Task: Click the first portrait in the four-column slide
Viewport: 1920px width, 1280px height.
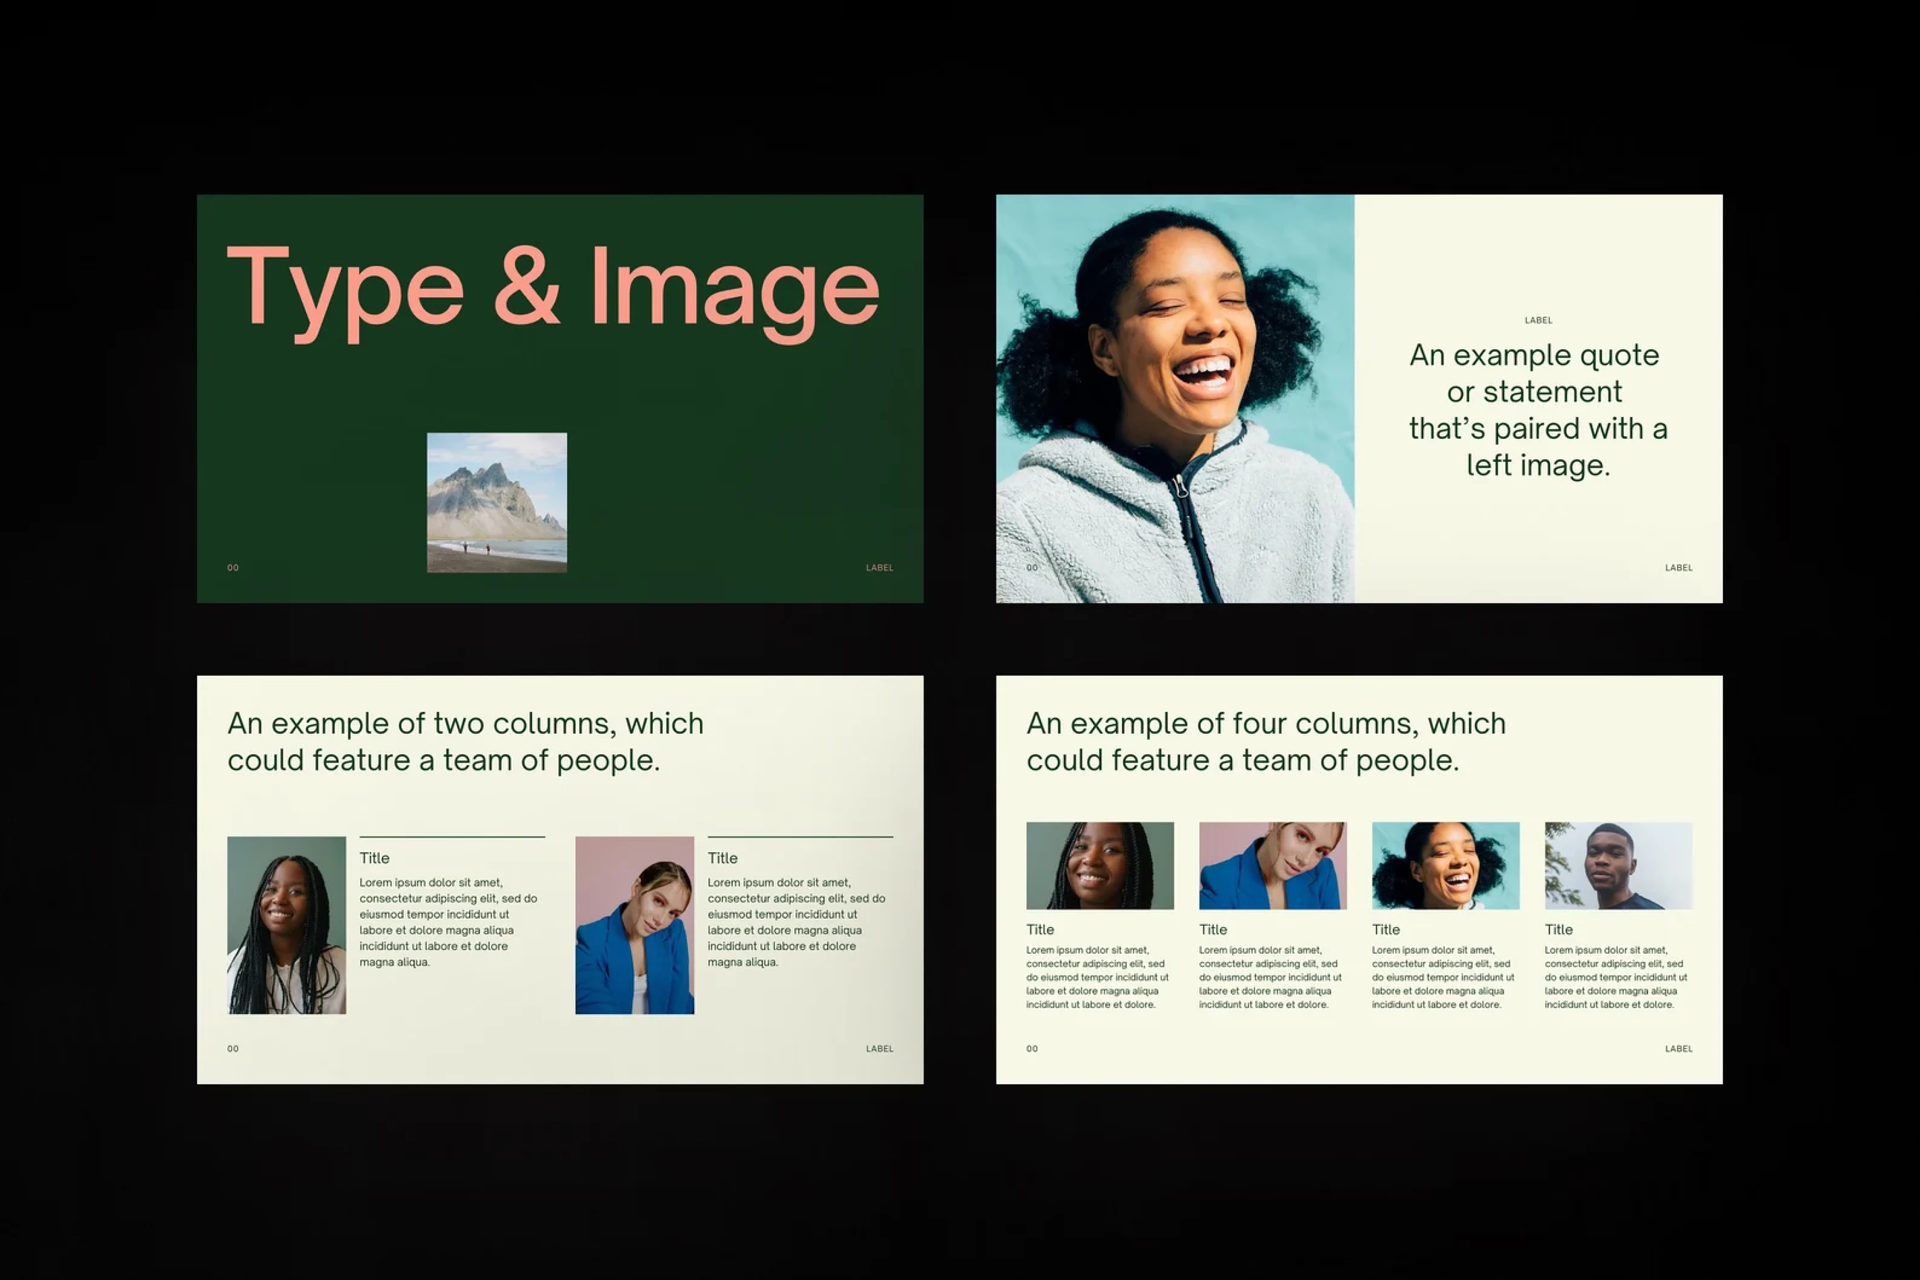Action: click(1100, 866)
